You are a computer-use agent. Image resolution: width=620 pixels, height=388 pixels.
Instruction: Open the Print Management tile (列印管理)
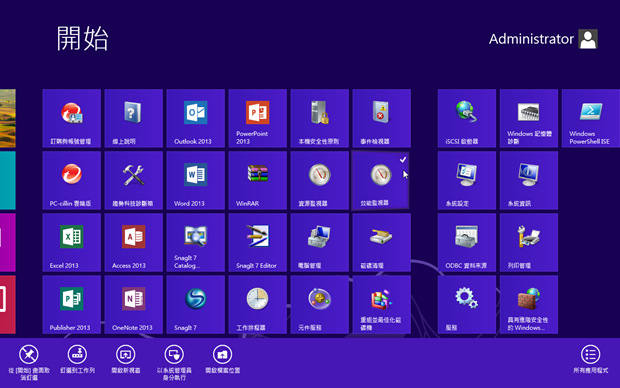pos(529,242)
